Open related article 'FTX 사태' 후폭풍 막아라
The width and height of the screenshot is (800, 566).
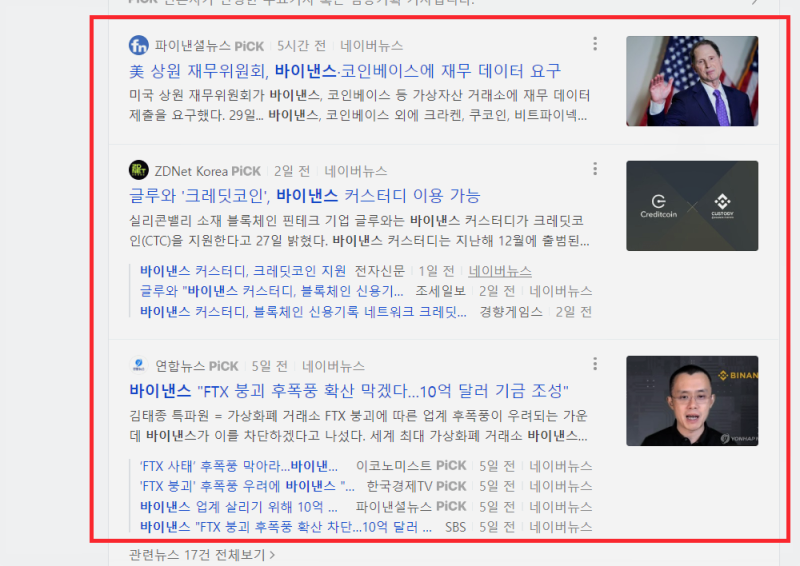click(239, 466)
